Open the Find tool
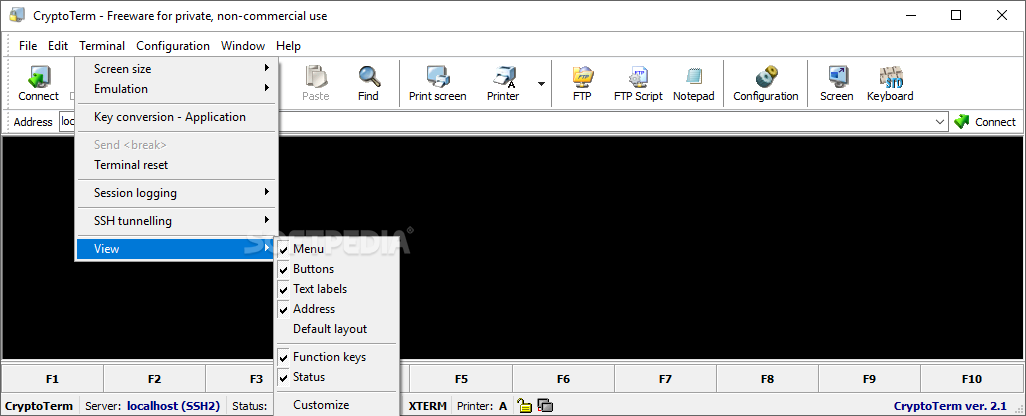 click(368, 83)
